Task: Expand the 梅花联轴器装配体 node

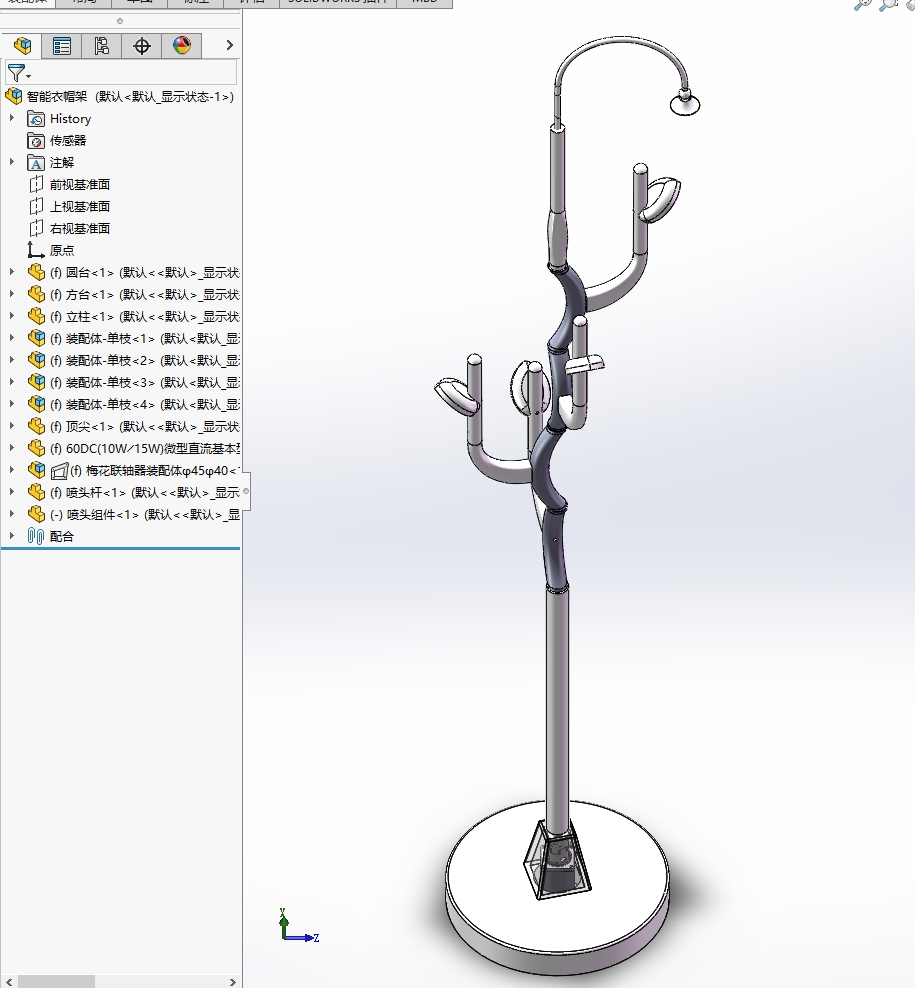Action: (x=11, y=471)
